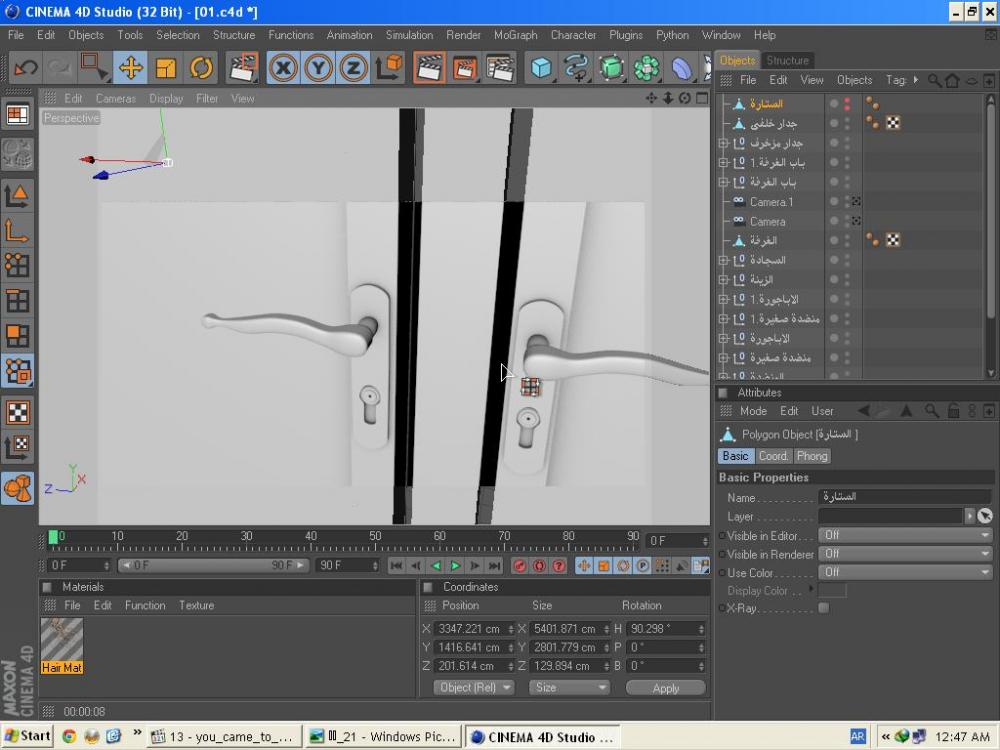This screenshot has width=1000, height=750.
Task: Switch to the Structure tab
Action: (x=787, y=60)
